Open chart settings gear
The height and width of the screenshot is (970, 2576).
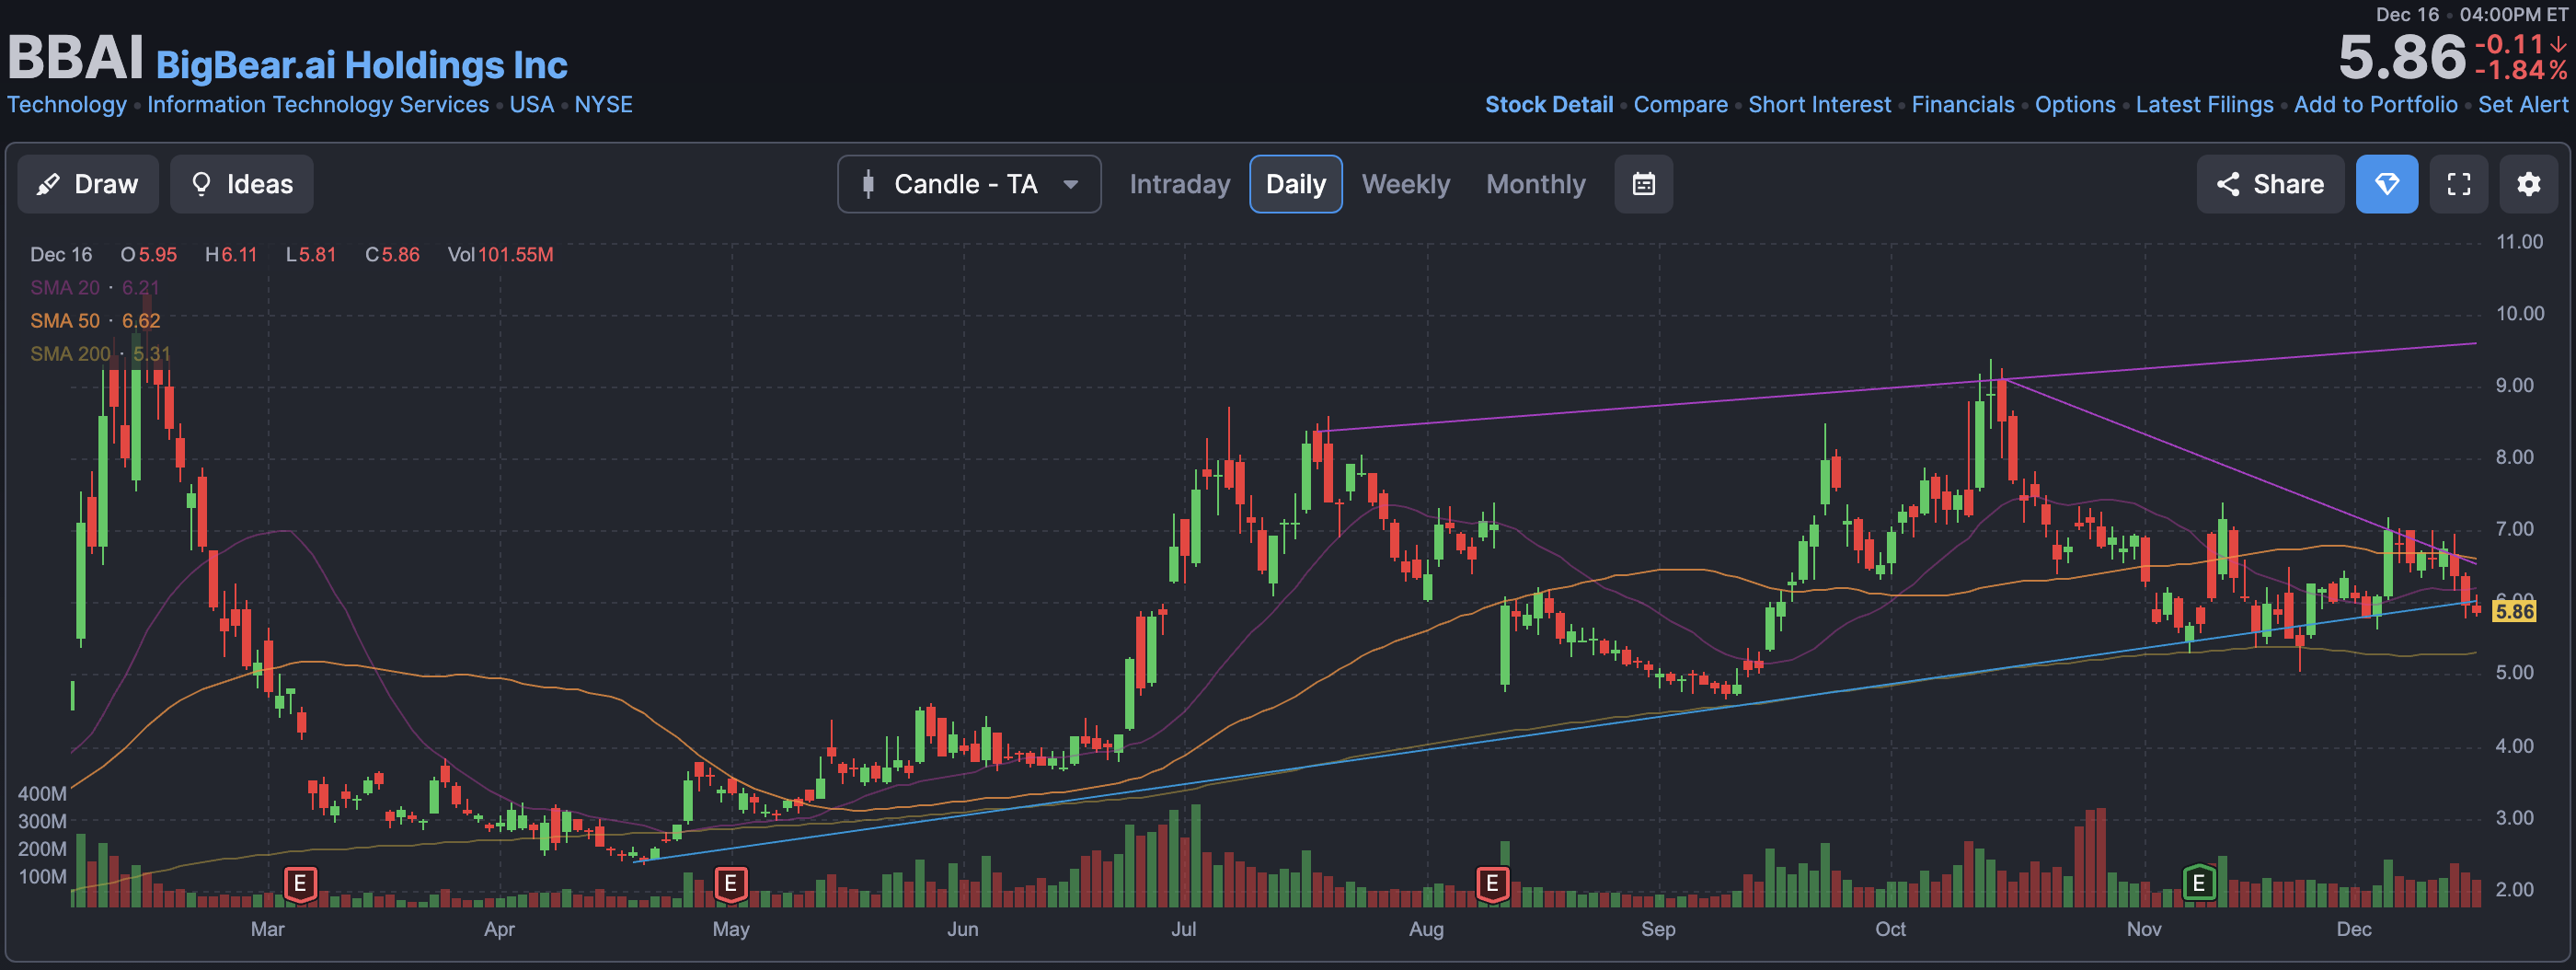click(2528, 184)
